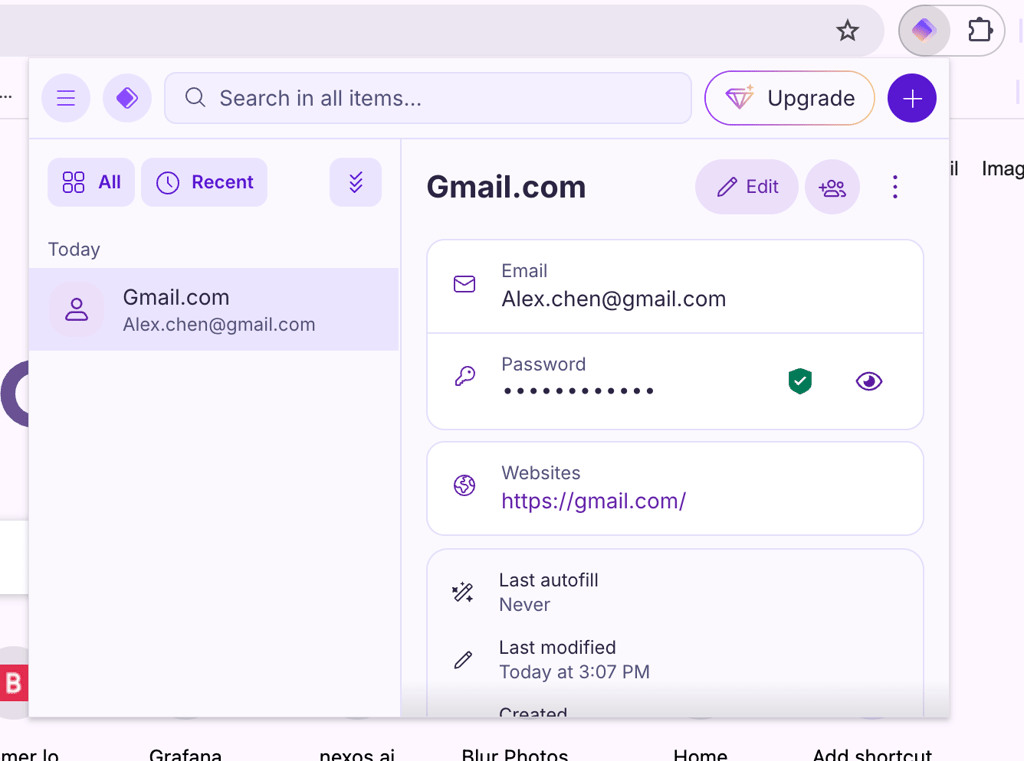
Task: Switch to the All tab
Action: (x=91, y=182)
